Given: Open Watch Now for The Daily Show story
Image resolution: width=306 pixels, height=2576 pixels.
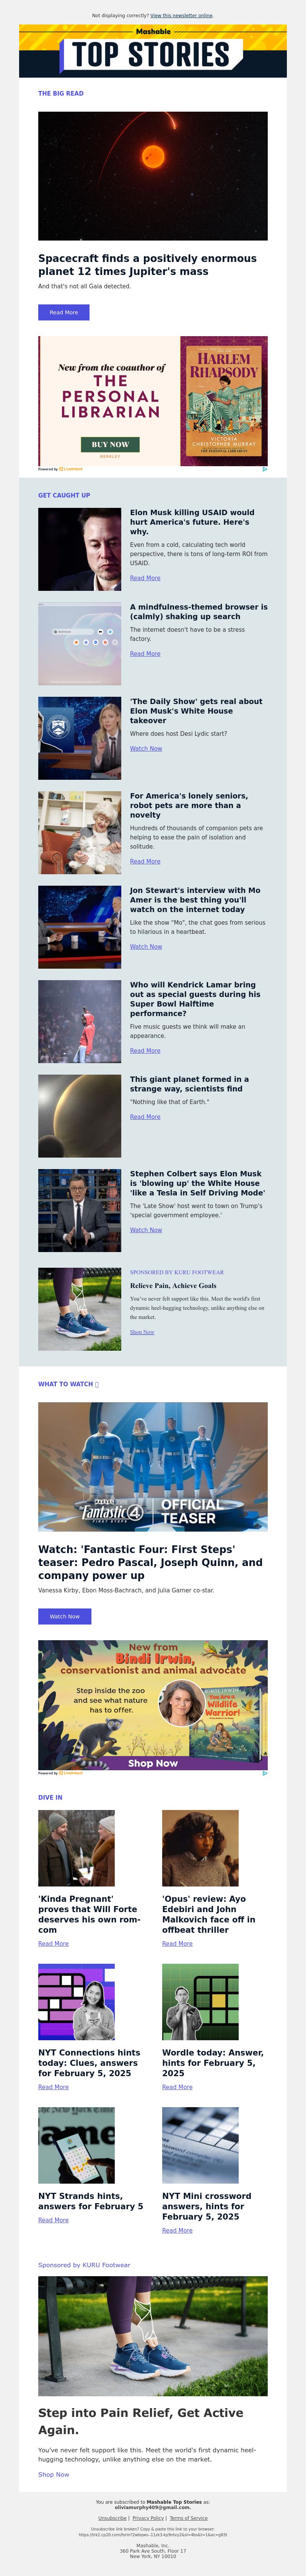Looking at the screenshot, I should coord(146,748).
